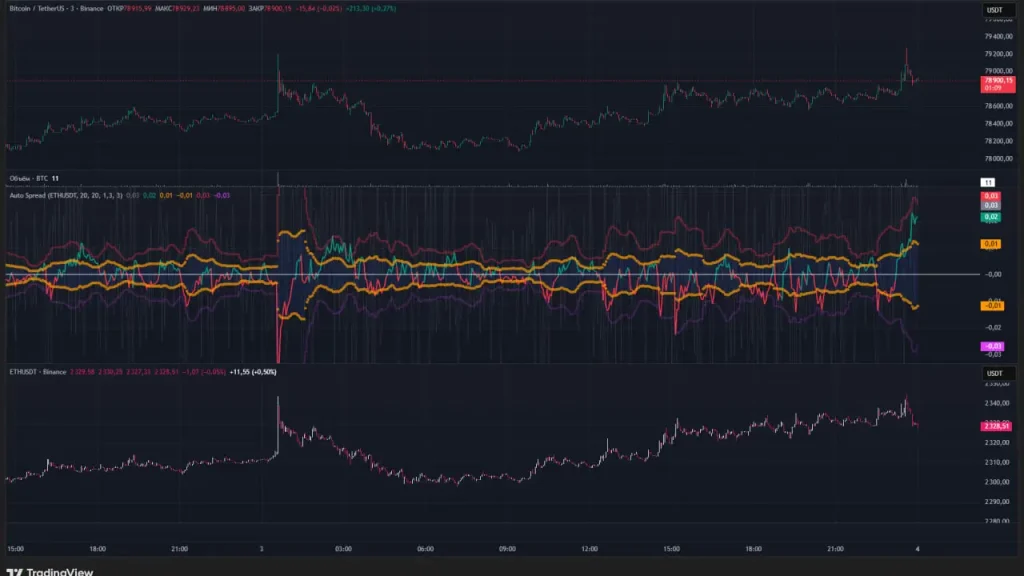Click the orange −0,01 spread axis label
Image resolution: width=1024 pixels, height=576 pixels.
coord(992,305)
